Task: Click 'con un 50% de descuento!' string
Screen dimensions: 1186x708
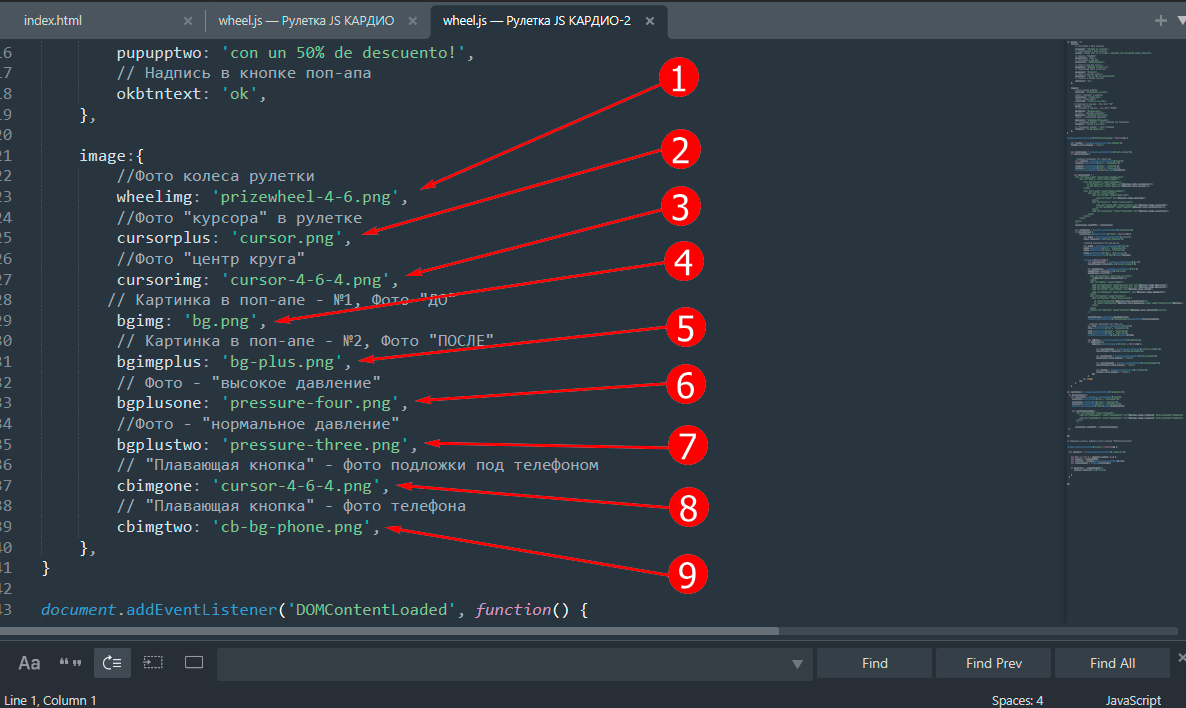Action: [x=344, y=53]
